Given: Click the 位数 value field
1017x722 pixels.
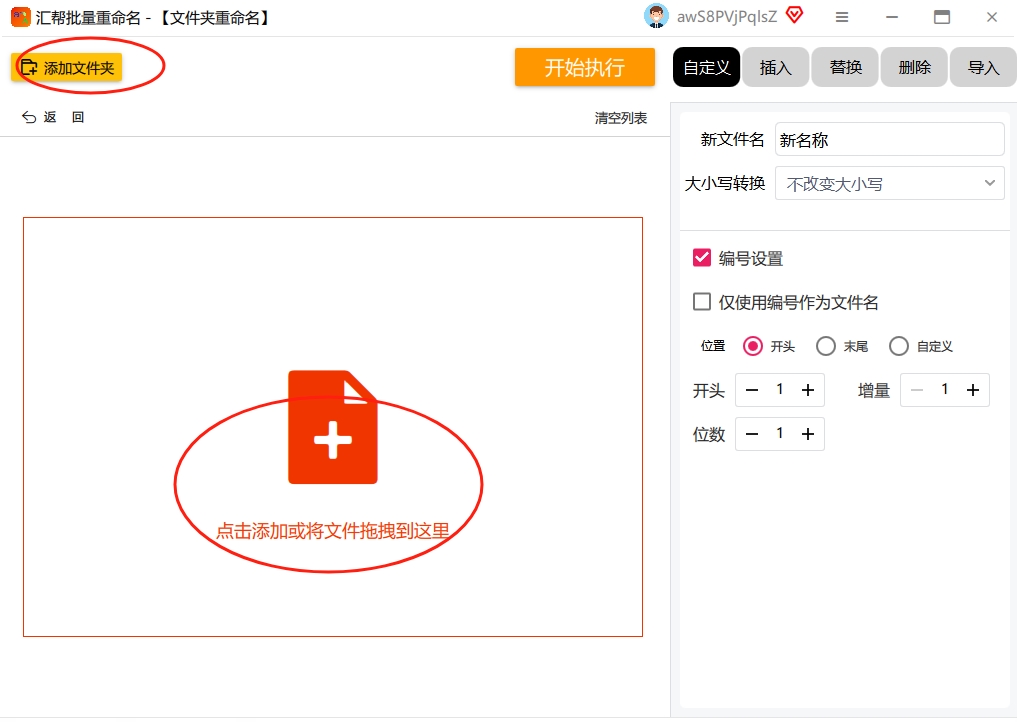Looking at the screenshot, I should (x=780, y=433).
